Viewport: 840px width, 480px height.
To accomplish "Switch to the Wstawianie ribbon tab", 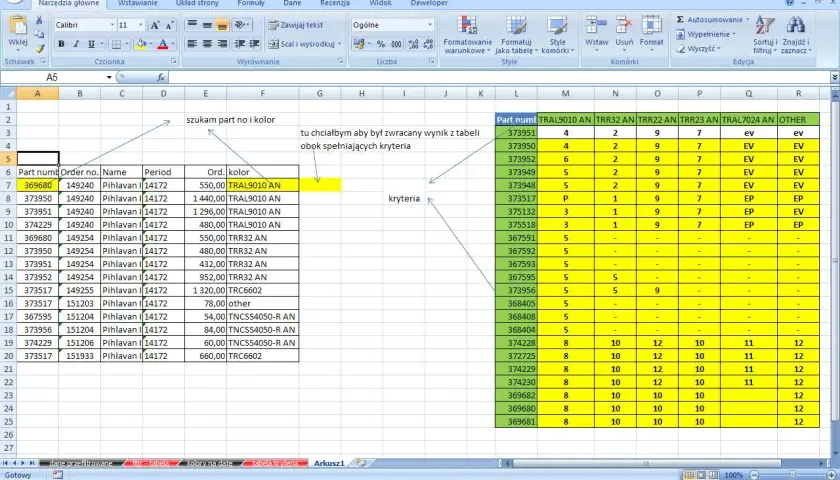I will coord(138,3).
